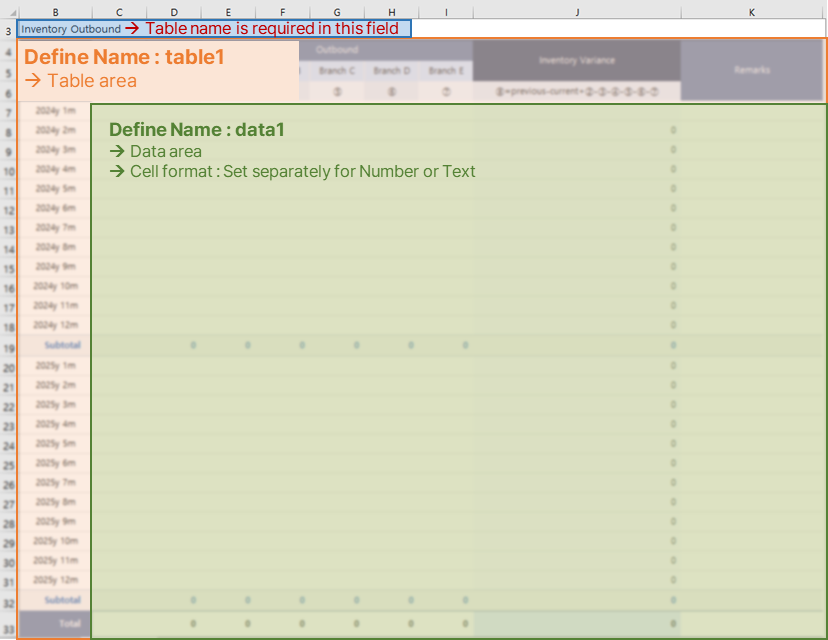Select column D header

[x=173, y=12]
